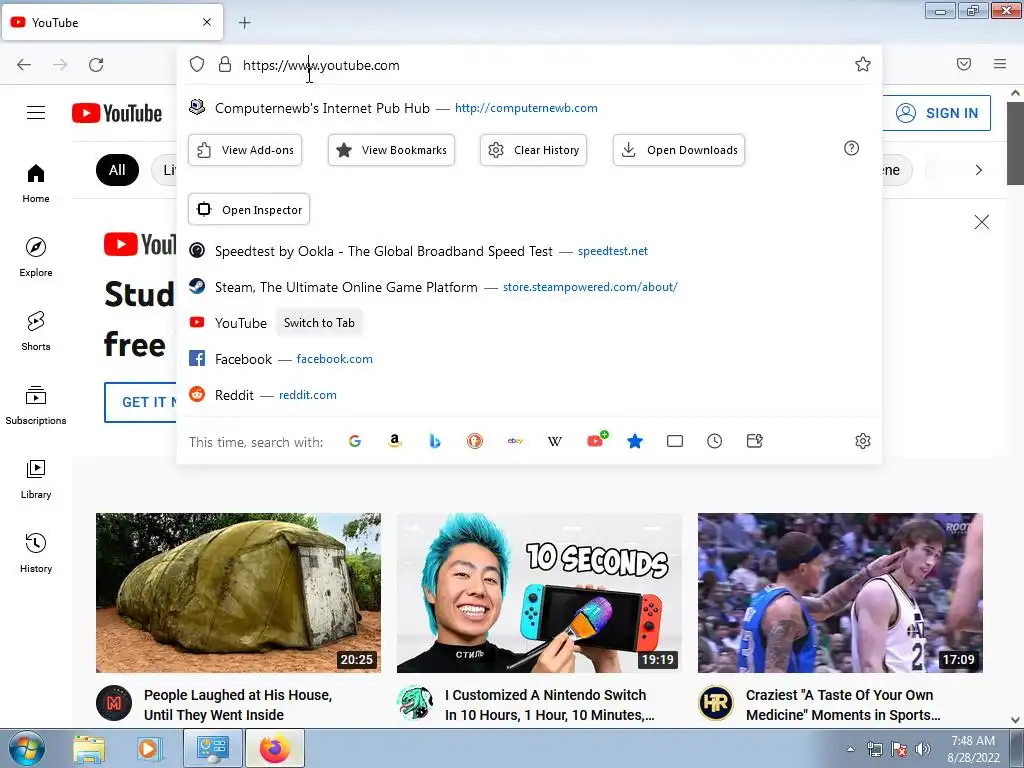The height and width of the screenshot is (768, 1024).
Task: Click Open Downloads button
Action: click(x=679, y=150)
